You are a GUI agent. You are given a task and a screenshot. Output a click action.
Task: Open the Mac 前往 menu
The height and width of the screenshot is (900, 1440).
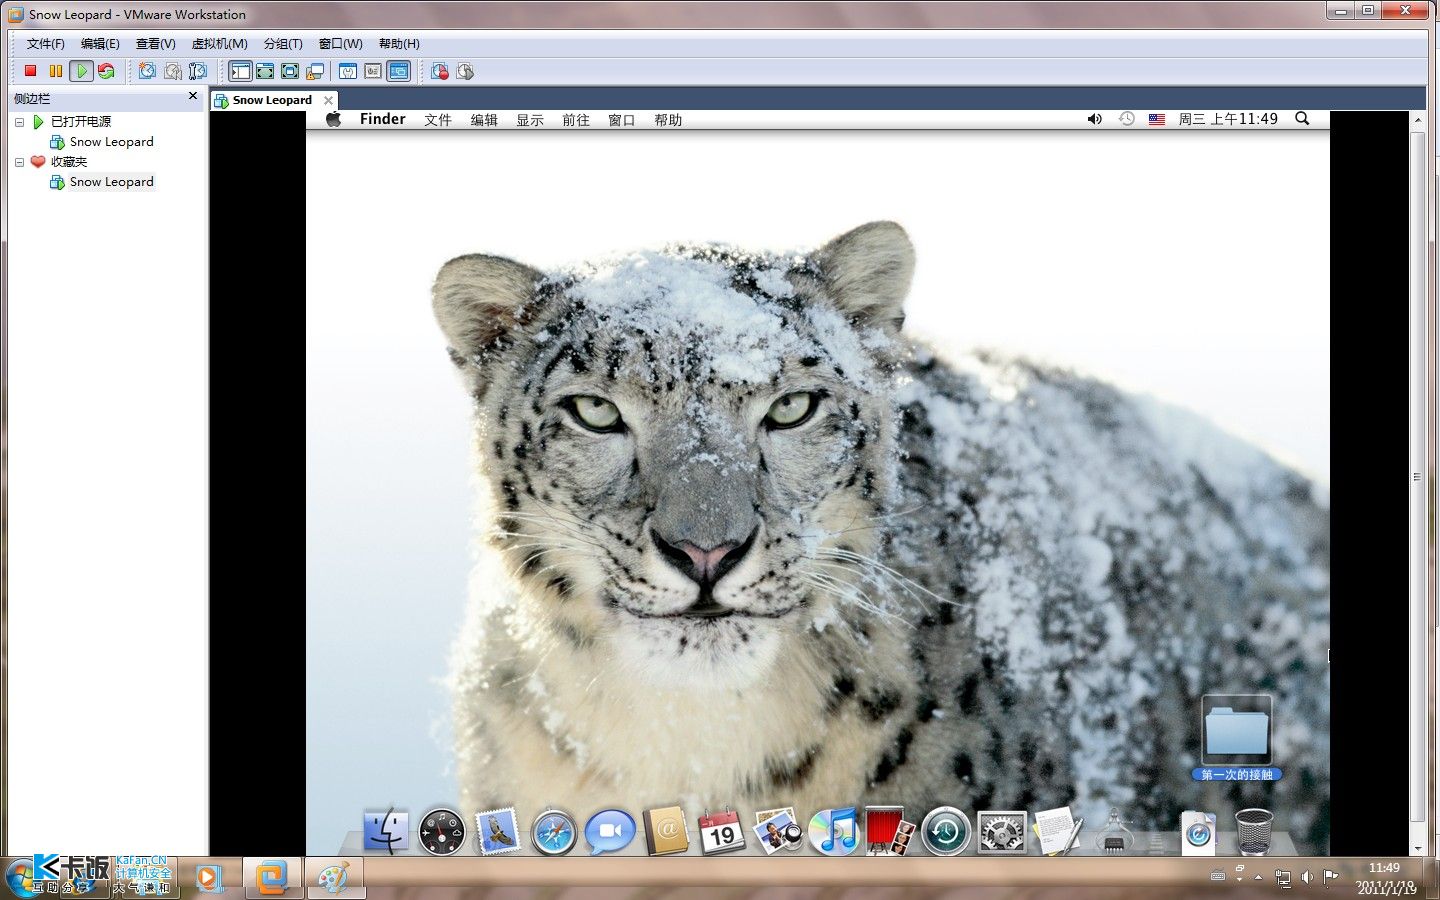point(576,120)
